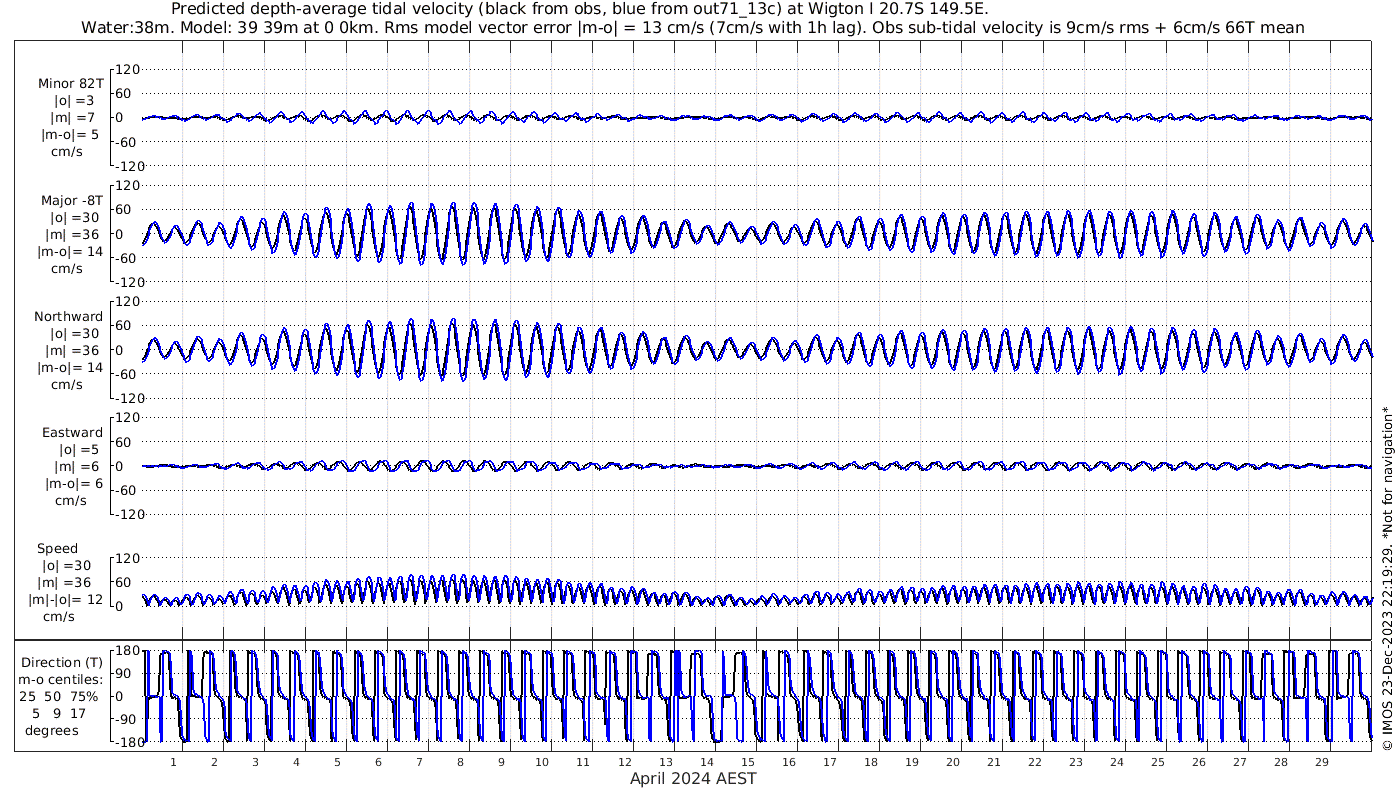Click the 'Minor 82T' panel label
This screenshot has height=800, width=1400.
[69, 84]
